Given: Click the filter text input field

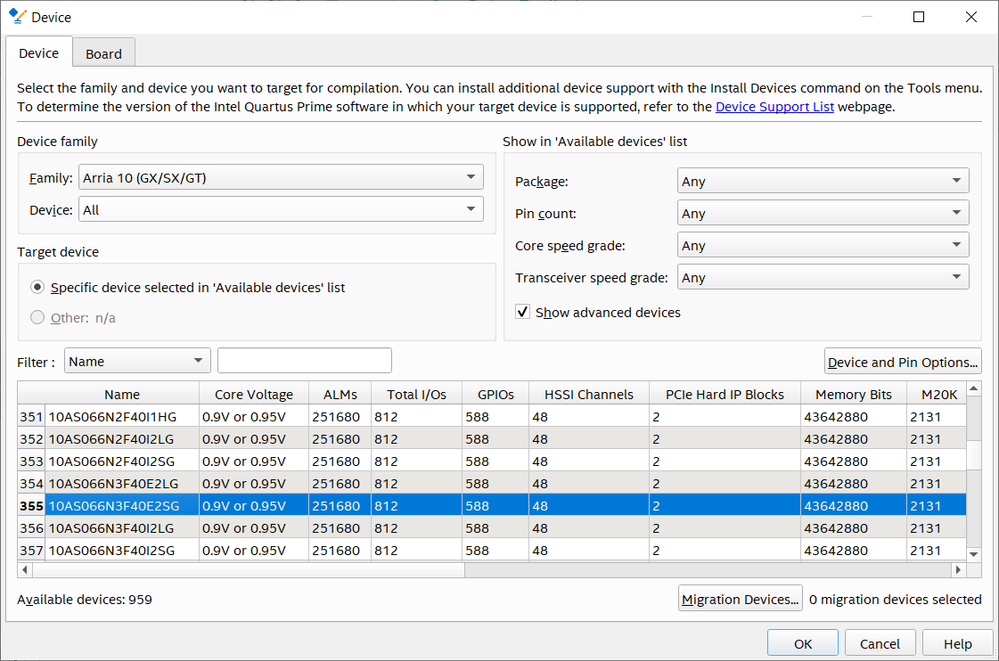Looking at the screenshot, I should tap(304, 361).
